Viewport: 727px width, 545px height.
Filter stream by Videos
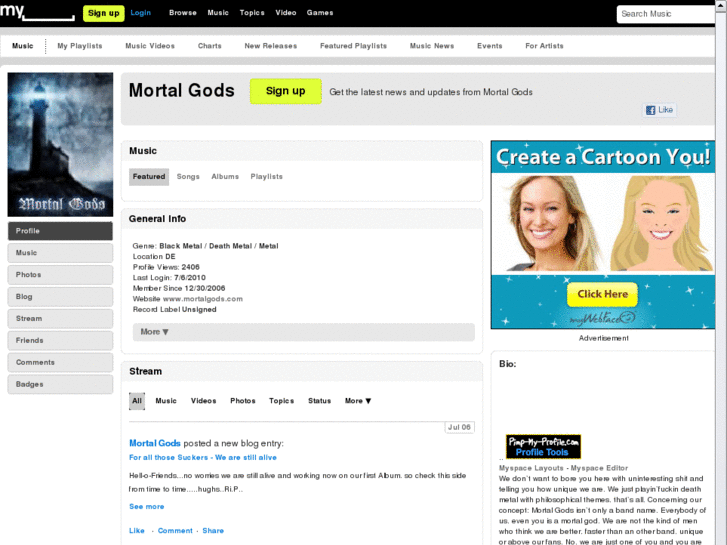204,401
